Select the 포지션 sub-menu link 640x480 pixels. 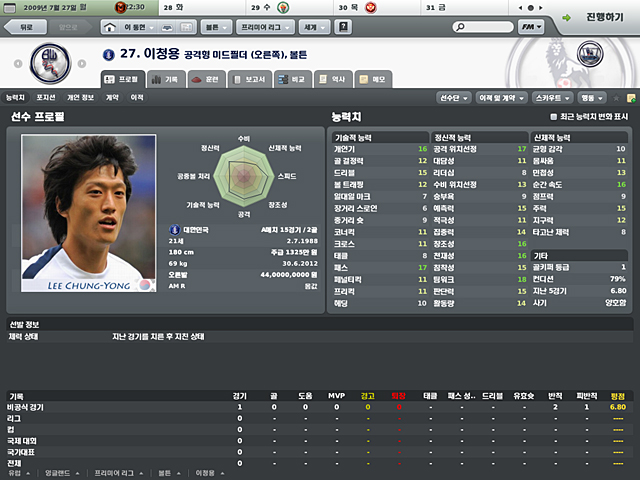coord(46,98)
